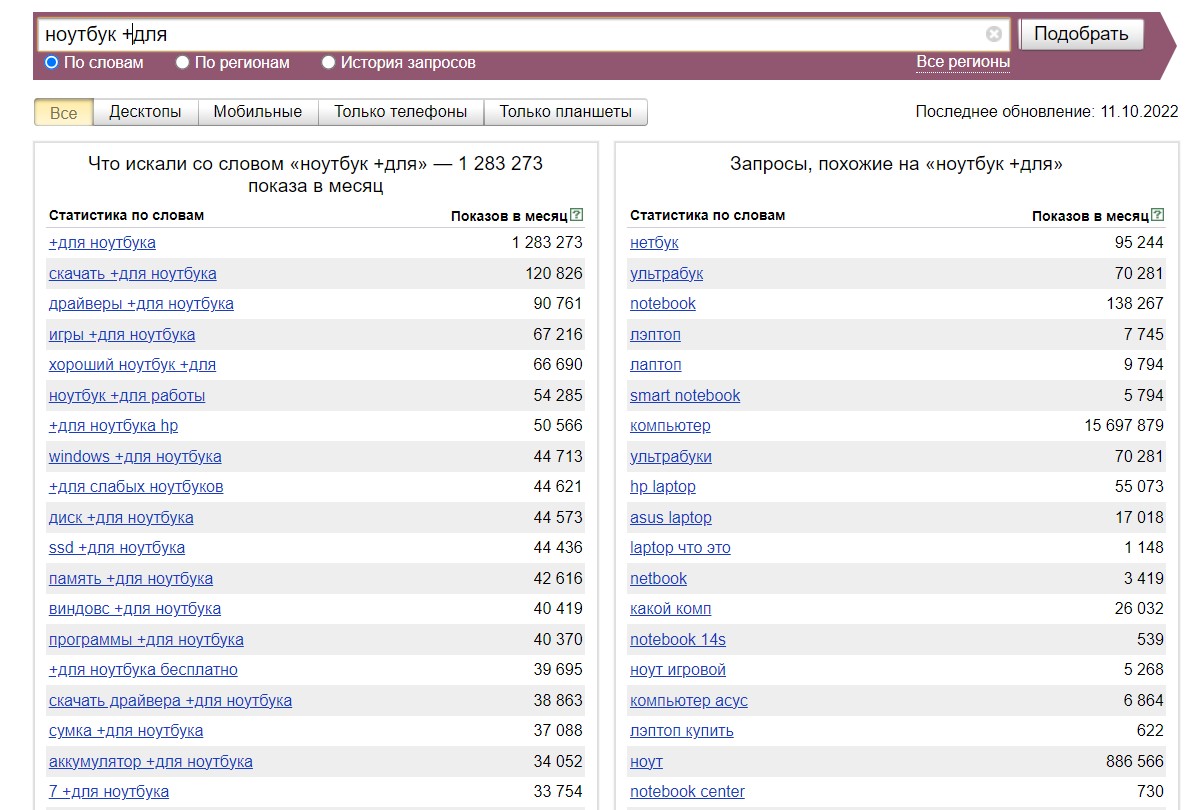Open the компьютер similar query link

pos(670,426)
